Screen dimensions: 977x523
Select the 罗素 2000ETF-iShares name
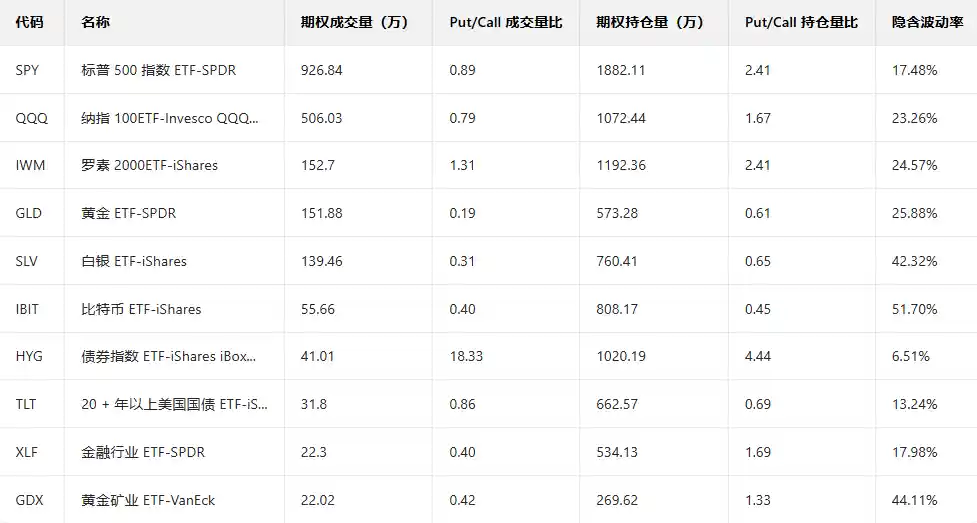149,165
